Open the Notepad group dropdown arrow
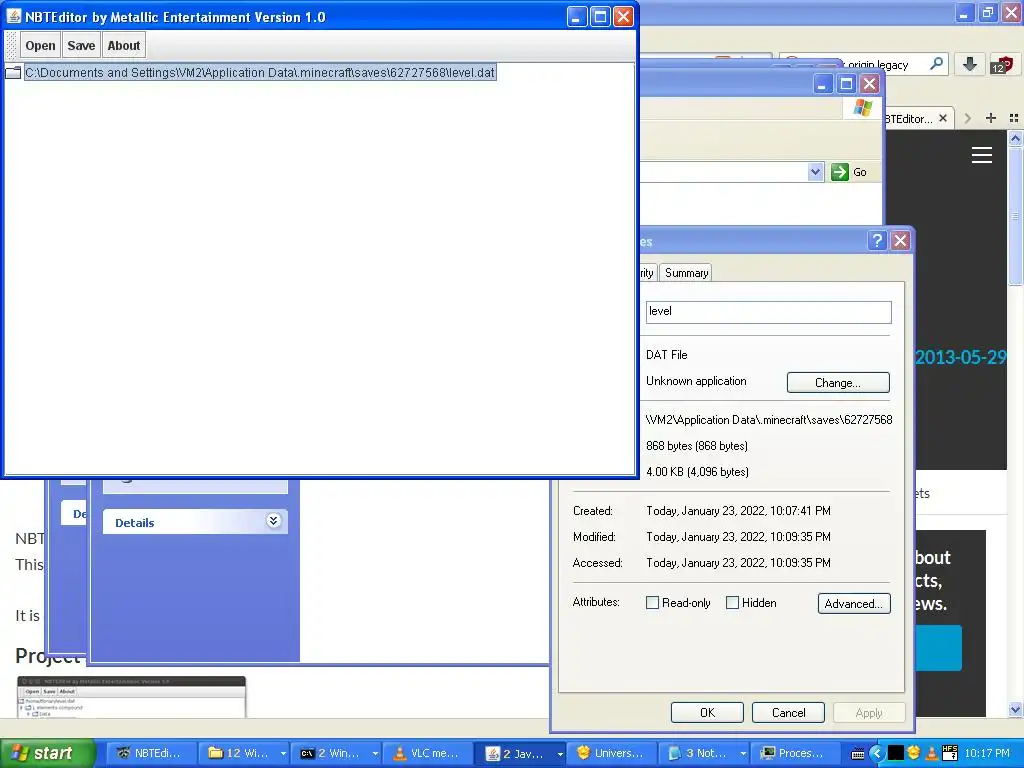Viewport: 1024px width, 768px height. 743,753
